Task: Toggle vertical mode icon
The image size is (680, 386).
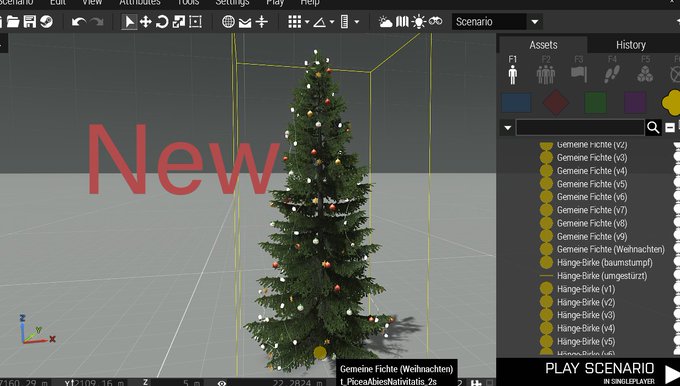Action: 262,22
